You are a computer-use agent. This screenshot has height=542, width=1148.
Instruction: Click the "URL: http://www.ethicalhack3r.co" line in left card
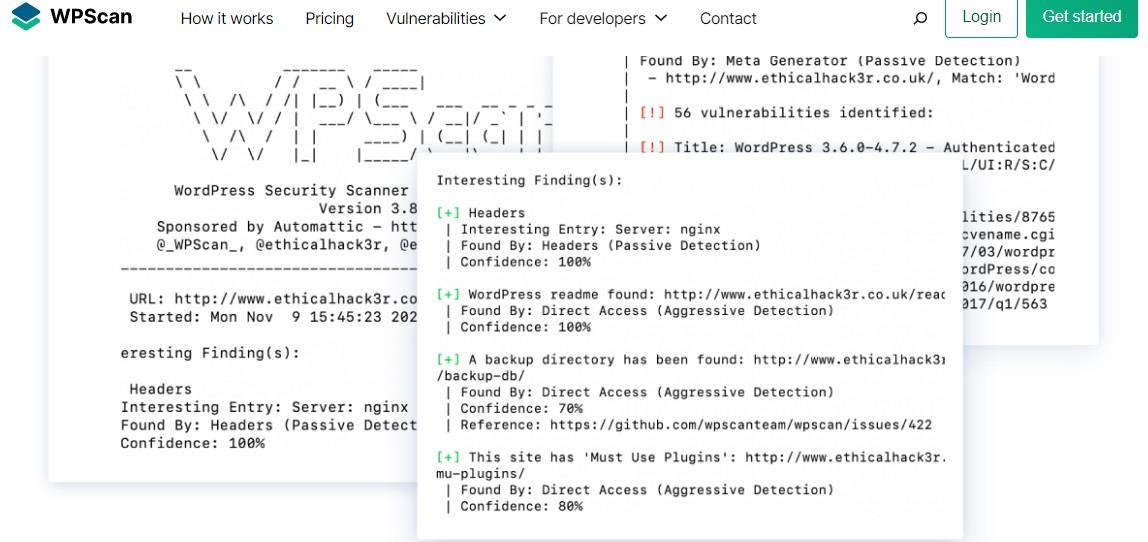coord(273,299)
